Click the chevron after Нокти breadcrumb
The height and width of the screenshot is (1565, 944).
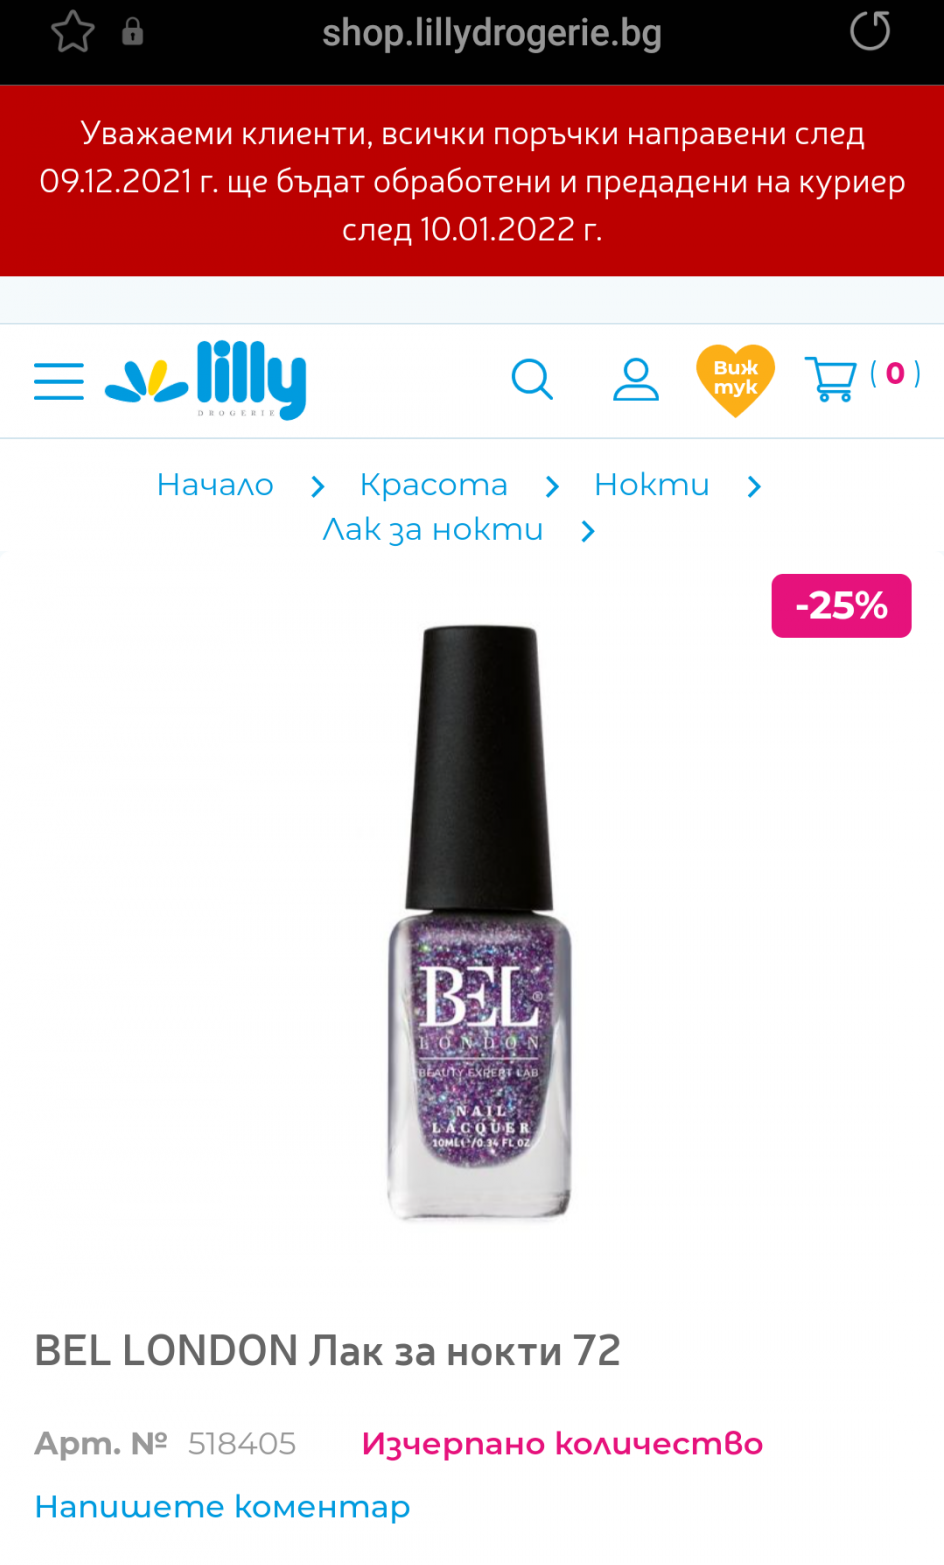(x=754, y=487)
